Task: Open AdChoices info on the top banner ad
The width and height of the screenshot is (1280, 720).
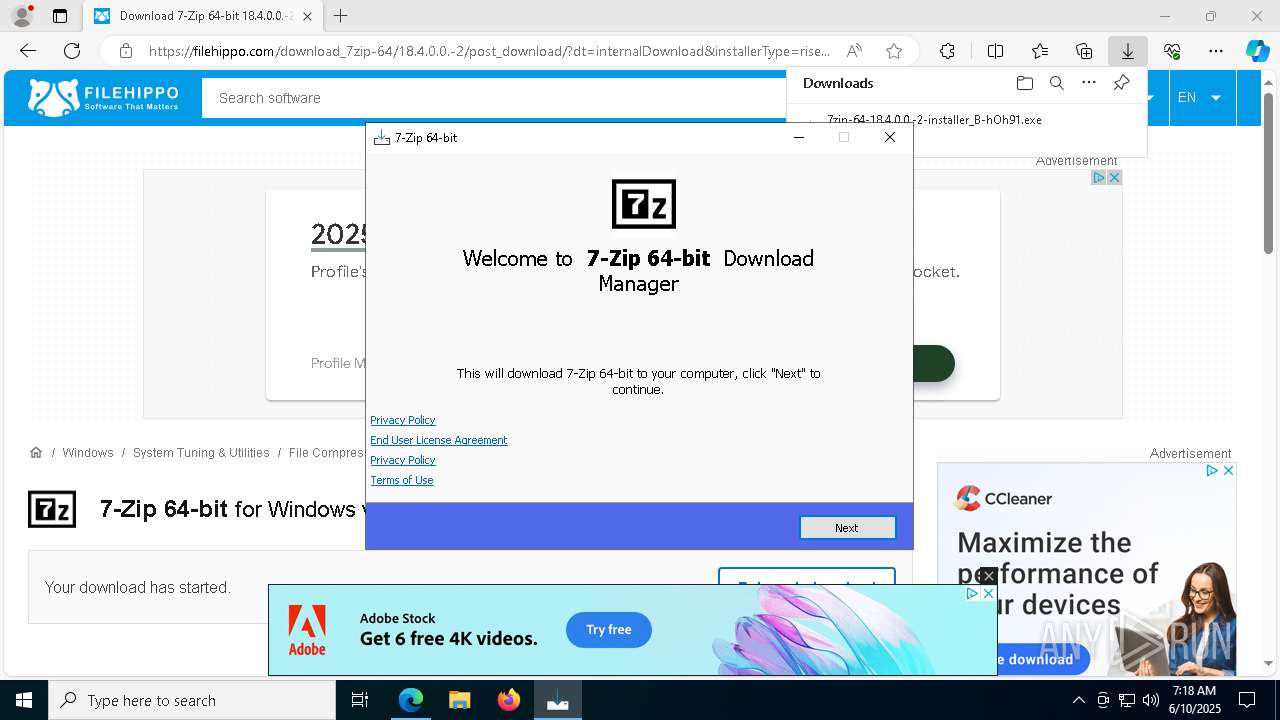Action: (1098, 178)
